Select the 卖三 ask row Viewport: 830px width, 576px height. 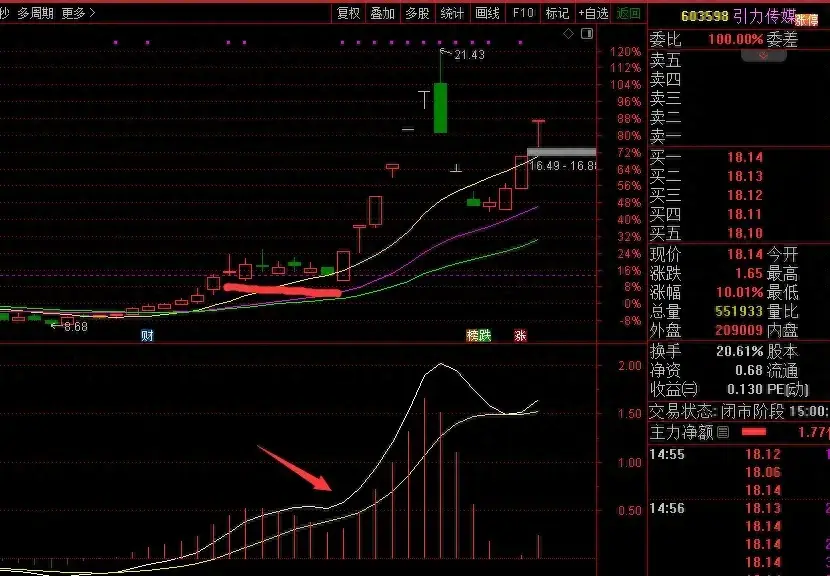click(739, 98)
